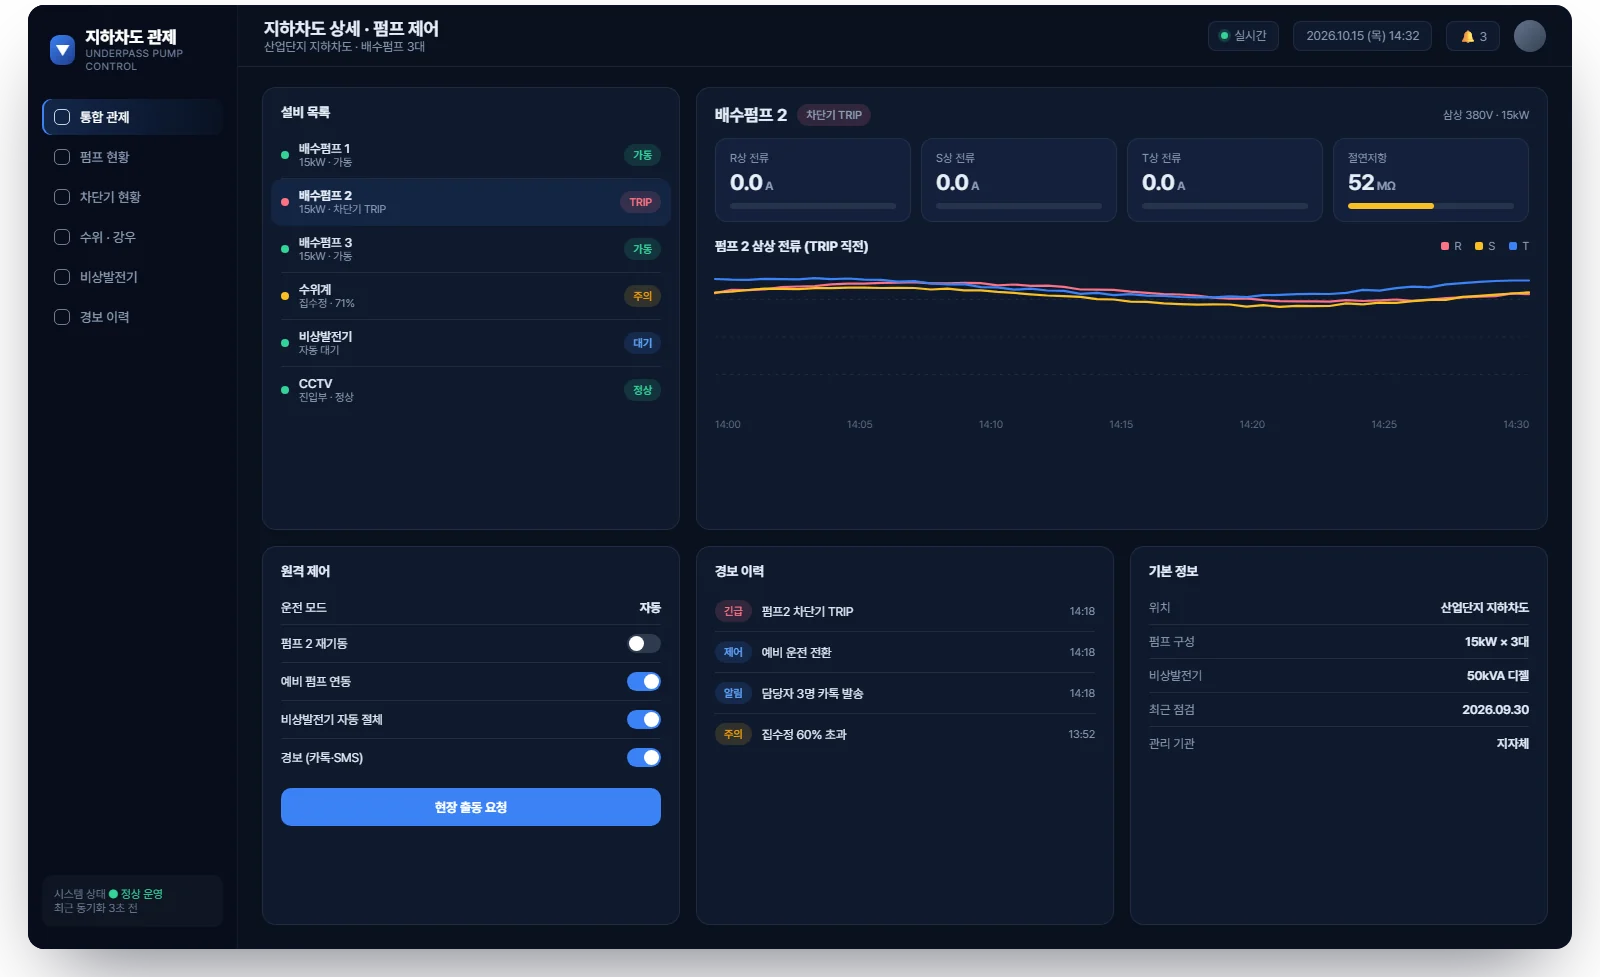Open 수위 · 강우 in the sidebar
The height and width of the screenshot is (977, 1600).
132,237
